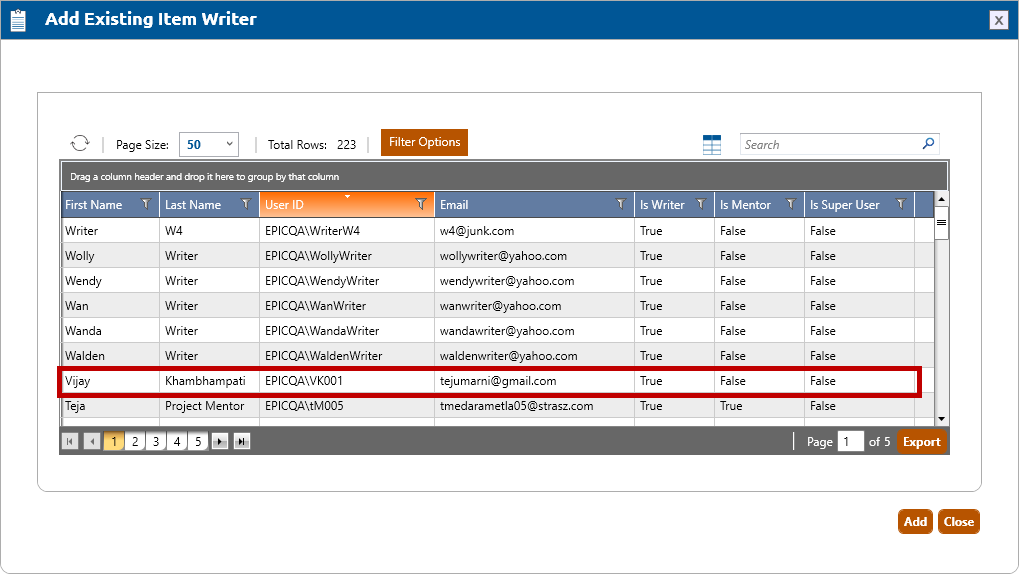Open filter on Is Mentor column
This screenshot has width=1019, height=574.
click(x=791, y=204)
